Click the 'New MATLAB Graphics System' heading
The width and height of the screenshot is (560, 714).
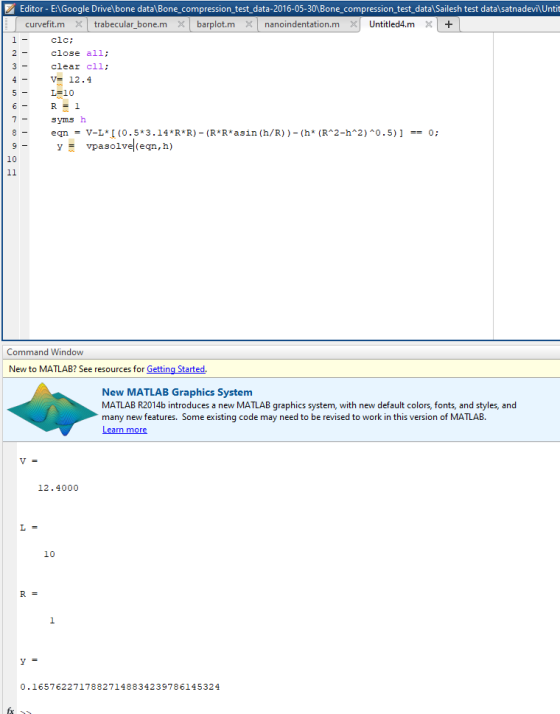(177, 392)
